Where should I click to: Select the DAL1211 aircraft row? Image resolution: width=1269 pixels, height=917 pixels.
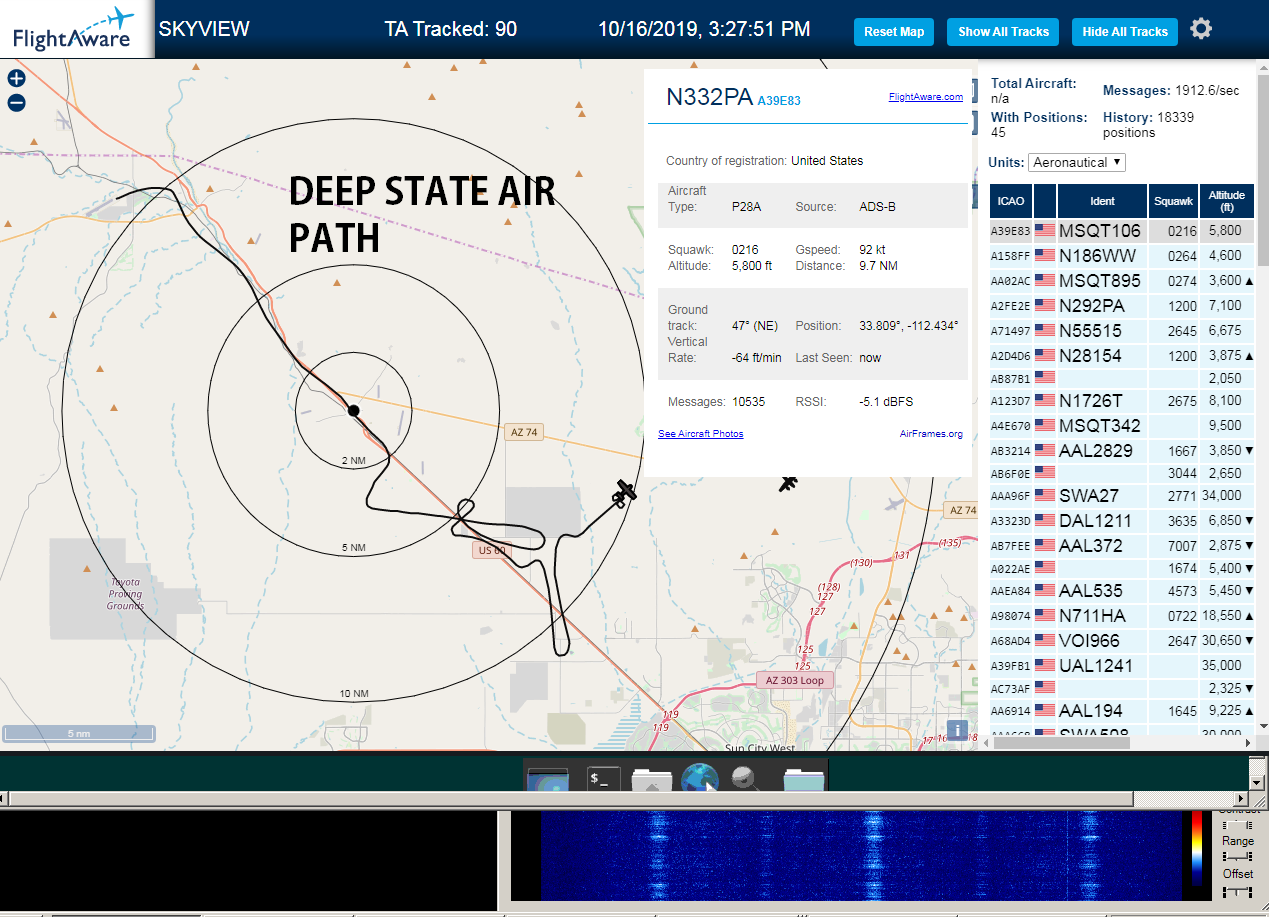click(1120, 521)
